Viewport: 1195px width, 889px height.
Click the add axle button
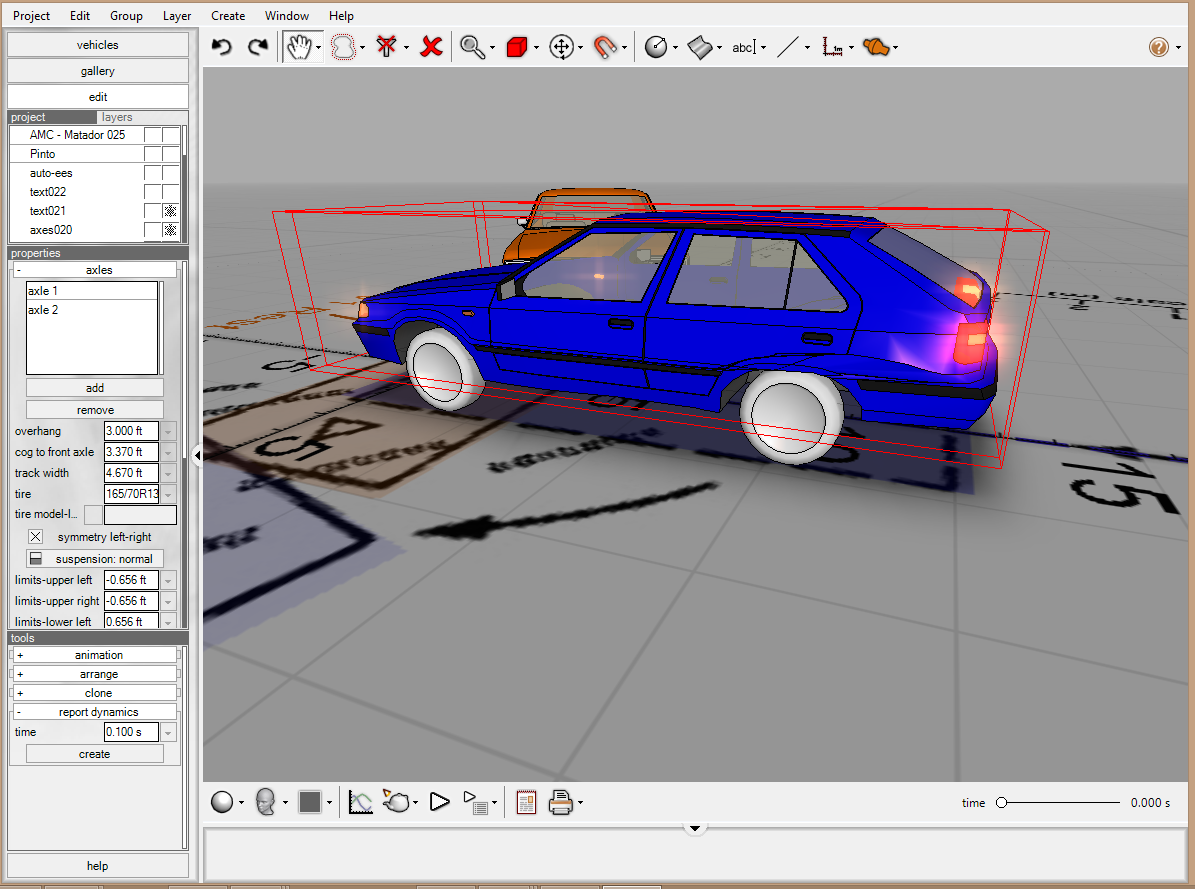tap(95, 388)
